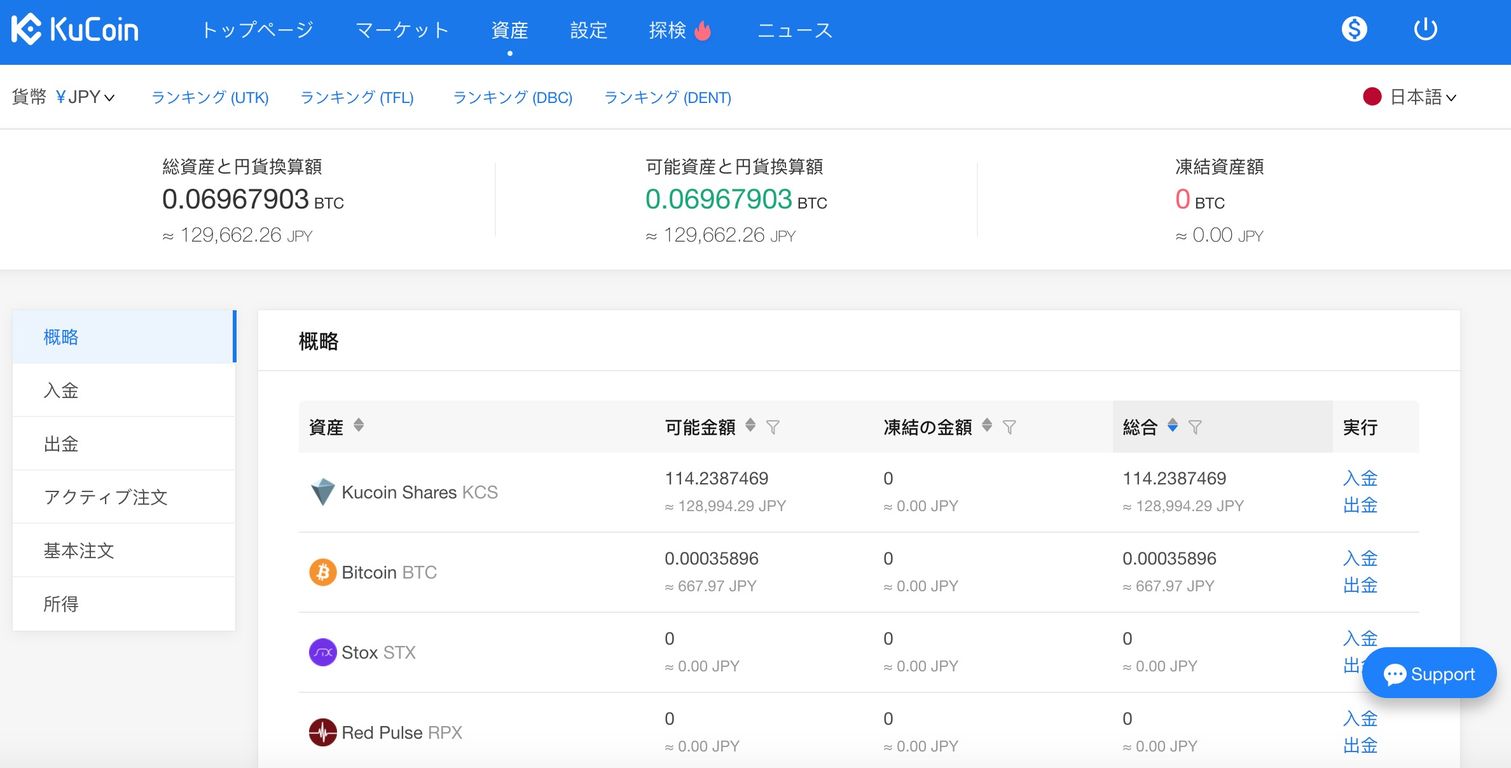Open ランキング (DBC) link
The image size is (1511, 768).
click(513, 97)
